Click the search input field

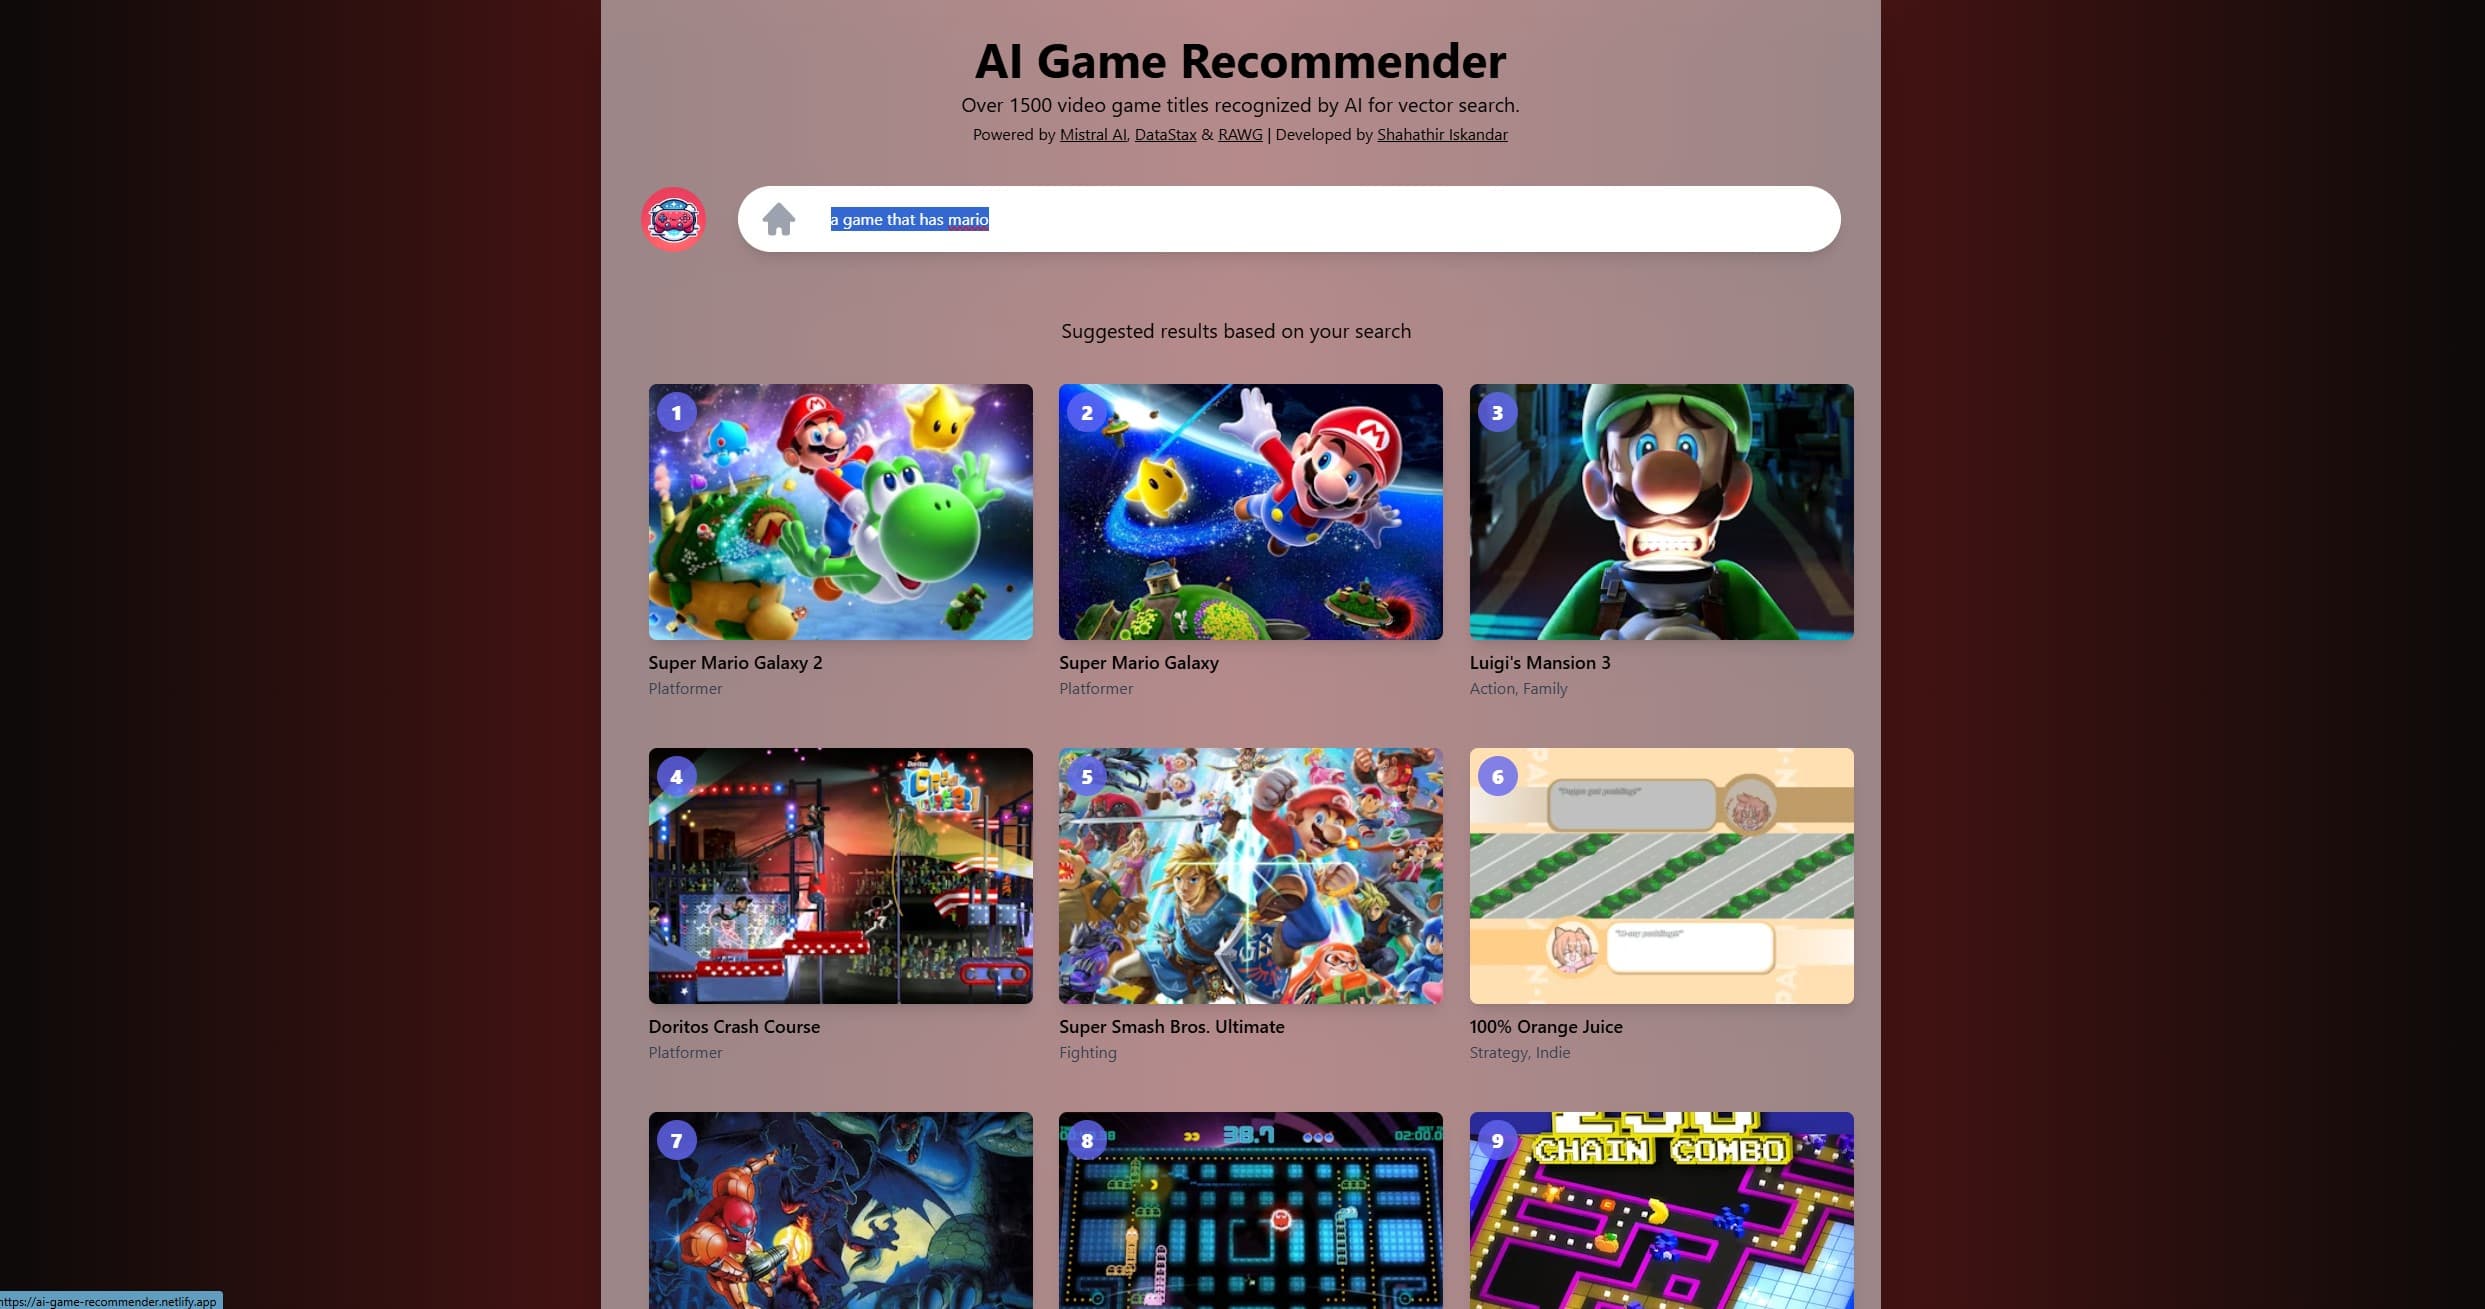[x=1287, y=219]
